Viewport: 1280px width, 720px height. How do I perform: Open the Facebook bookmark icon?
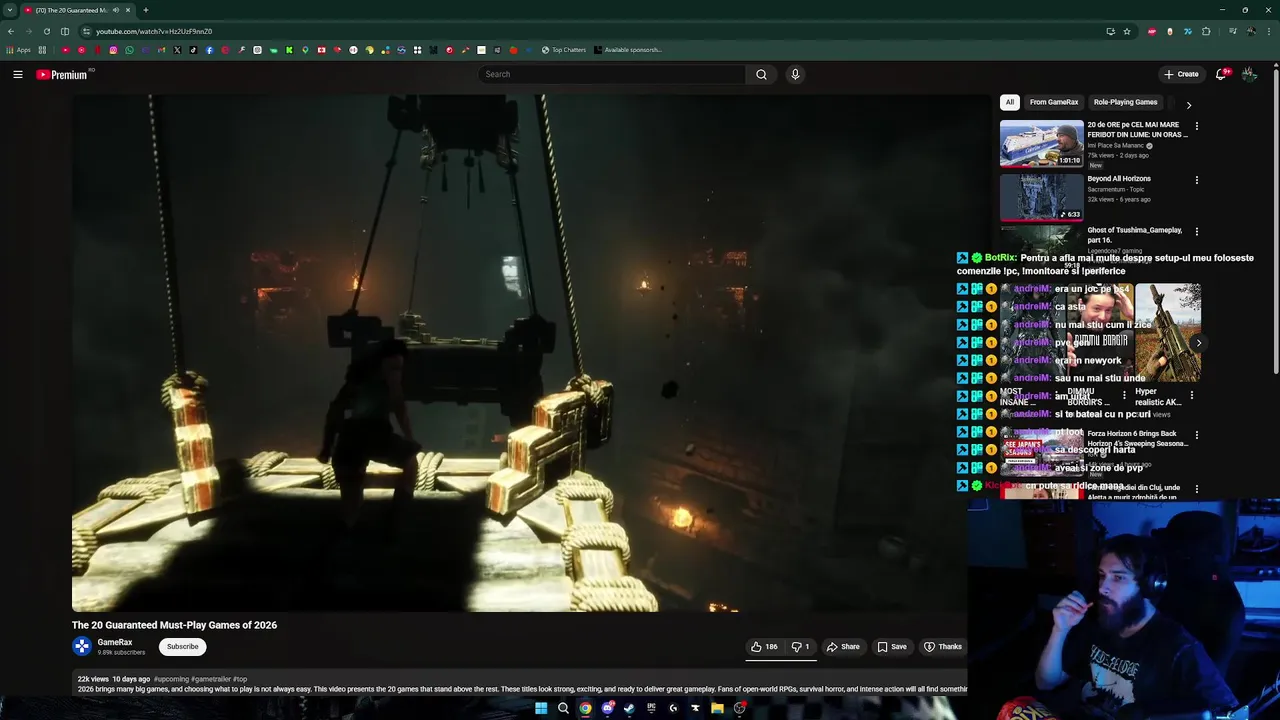209,50
